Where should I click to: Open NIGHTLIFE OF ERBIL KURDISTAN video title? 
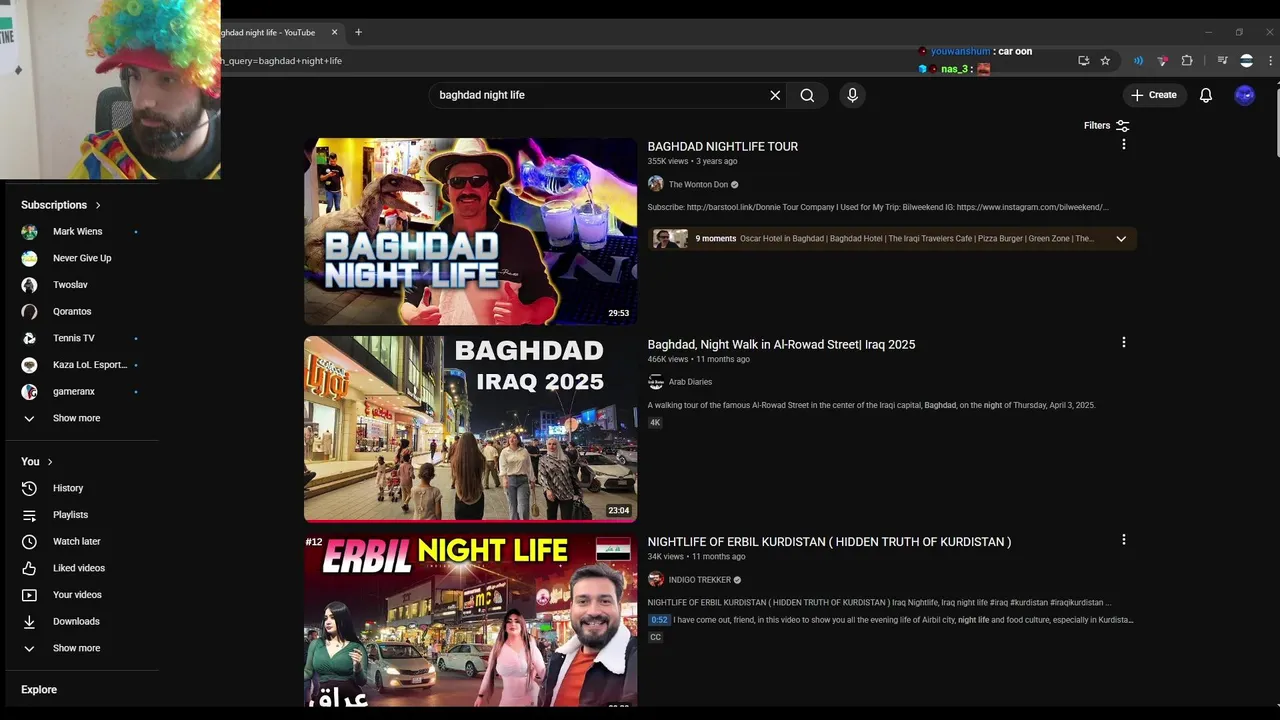pos(829,542)
